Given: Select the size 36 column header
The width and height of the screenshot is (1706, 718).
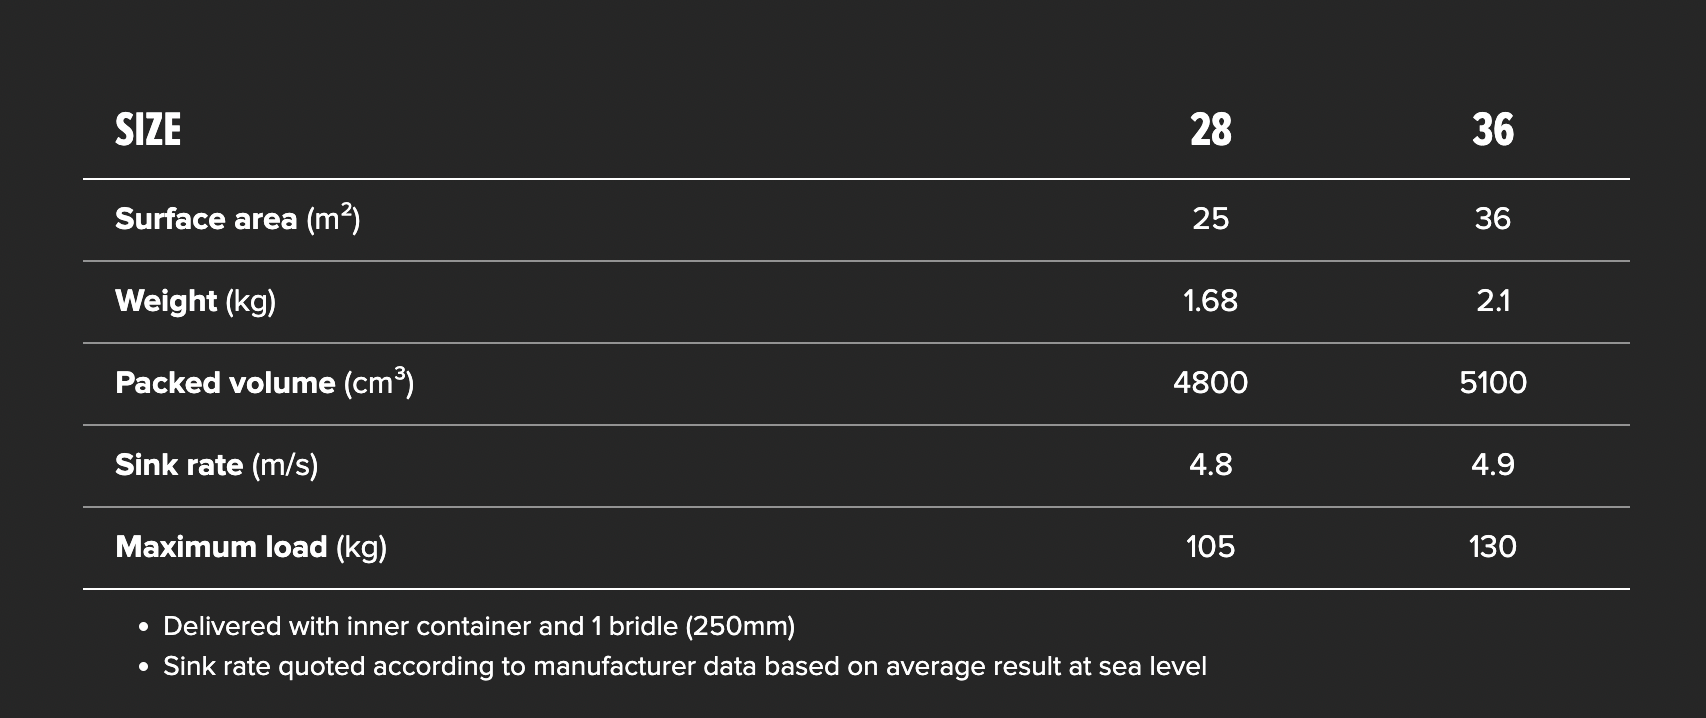Looking at the screenshot, I should point(1492,130).
